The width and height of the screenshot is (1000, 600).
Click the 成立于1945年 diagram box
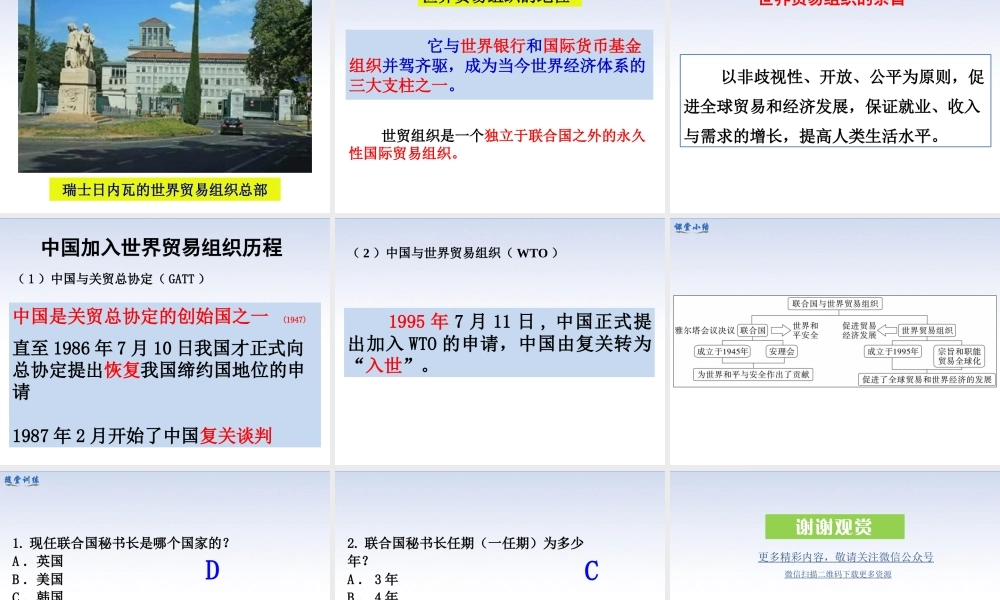tap(723, 352)
